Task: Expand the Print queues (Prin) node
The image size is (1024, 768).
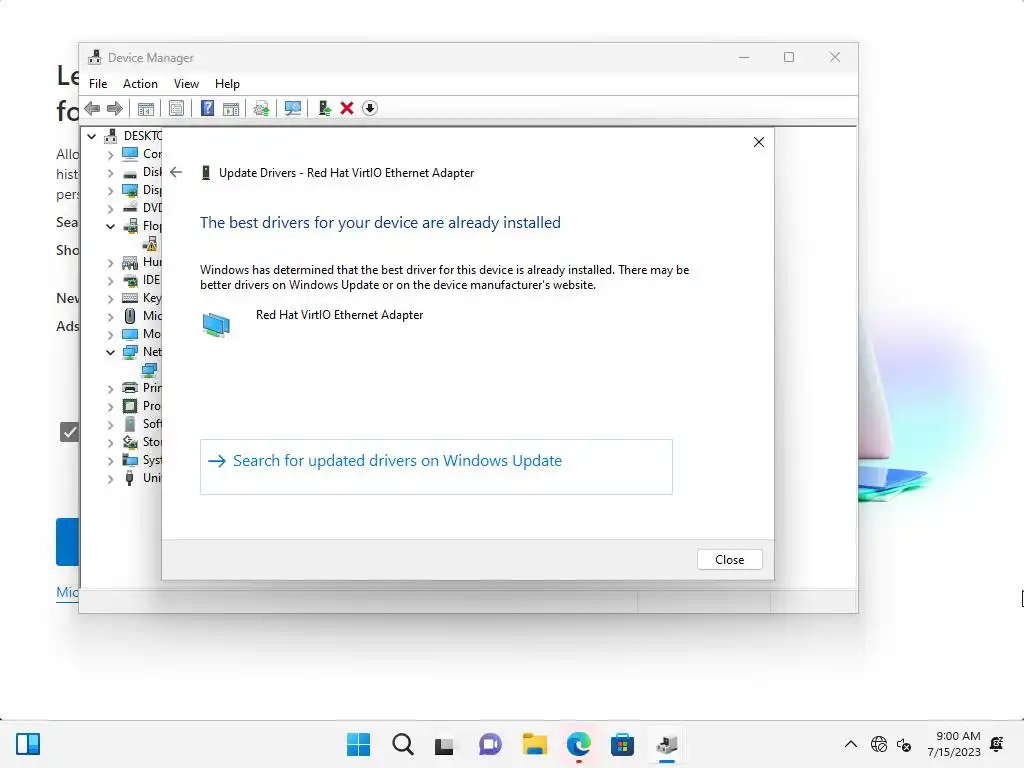Action: [x=110, y=389]
